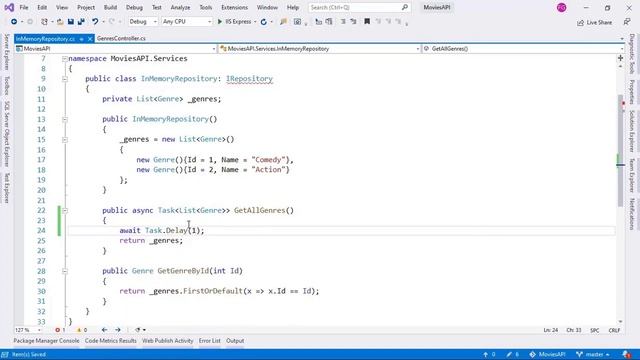Open the Any CPU platform dropdown

pos(187,22)
